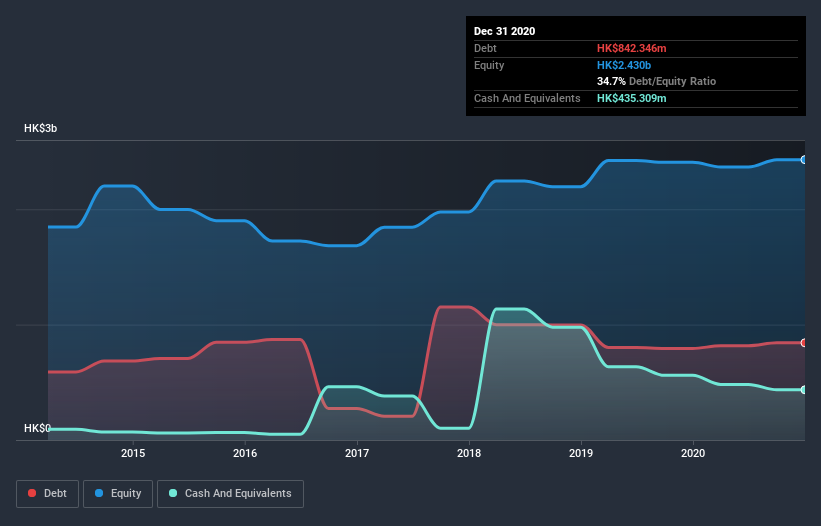Select the Equity line end marker

click(x=804, y=160)
